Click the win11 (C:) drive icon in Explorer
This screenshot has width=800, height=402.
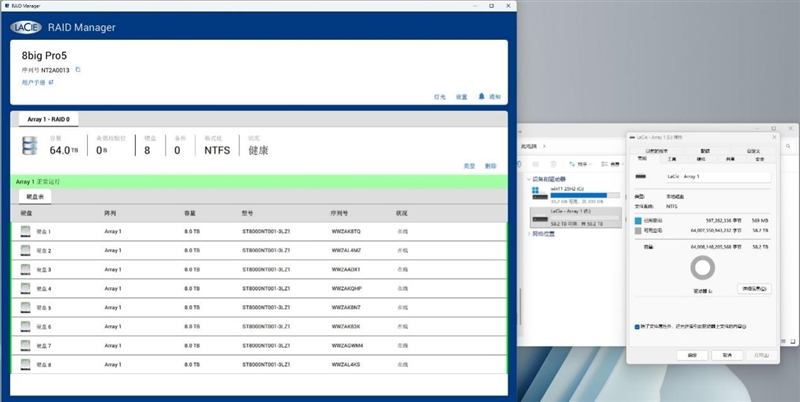[540, 193]
